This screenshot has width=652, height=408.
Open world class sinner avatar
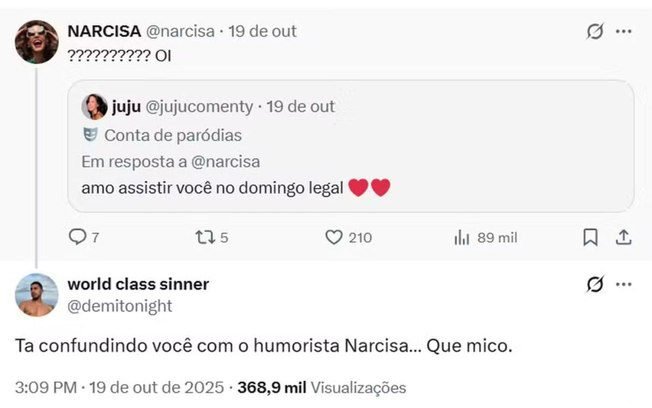coord(37,295)
